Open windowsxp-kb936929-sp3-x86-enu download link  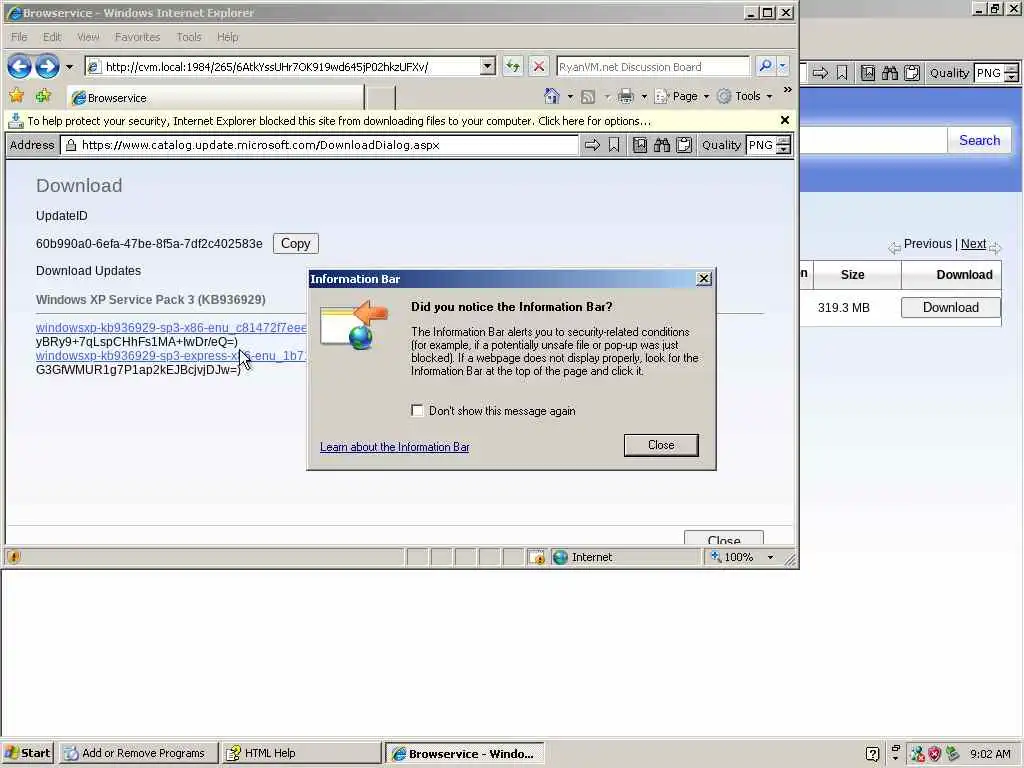pos(171,328)
